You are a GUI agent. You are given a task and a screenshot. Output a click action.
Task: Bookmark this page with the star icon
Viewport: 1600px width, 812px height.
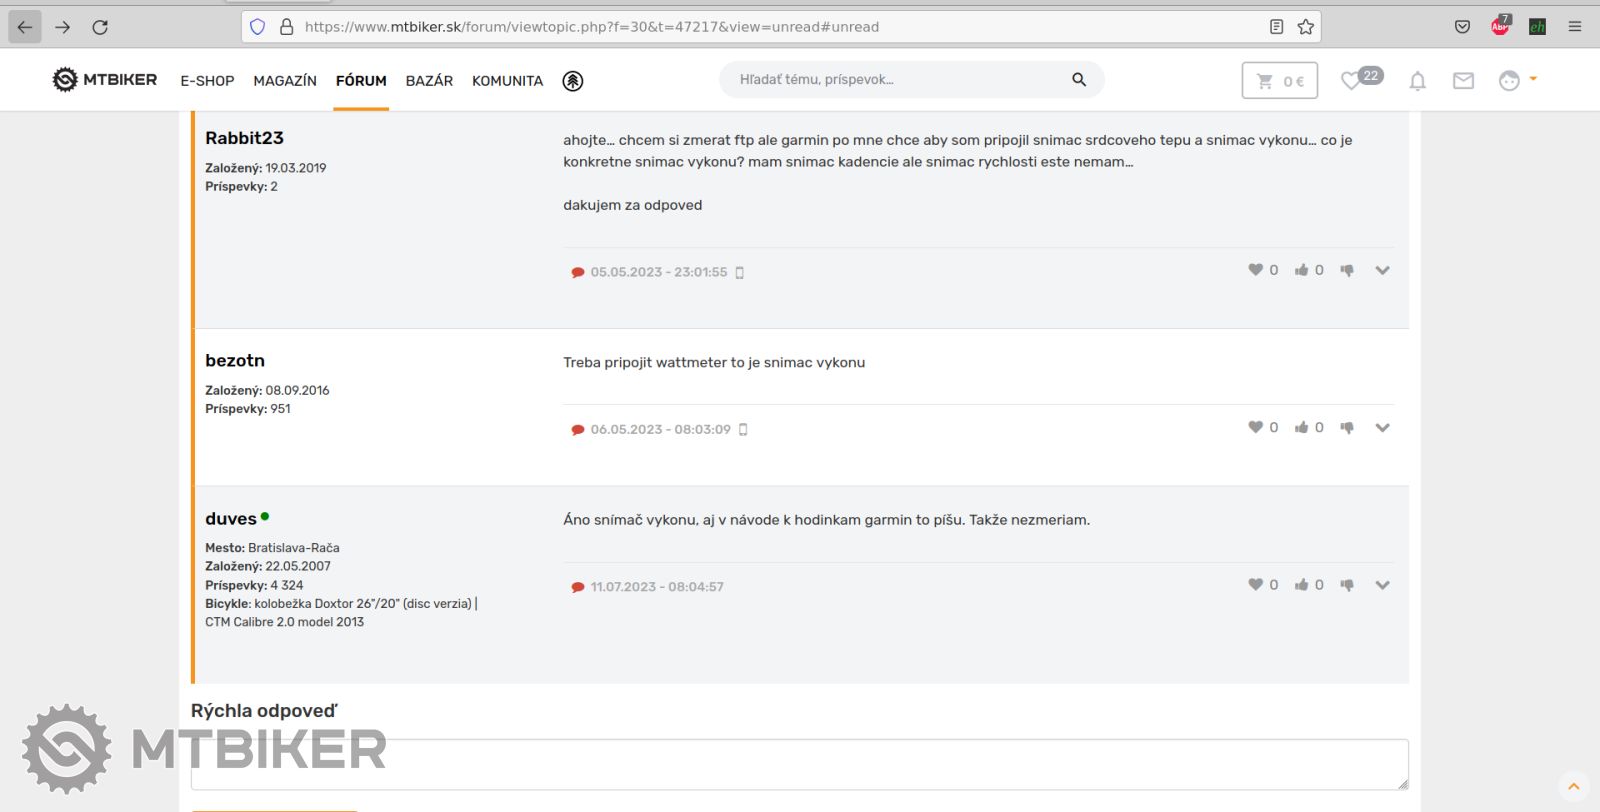point(1305,27)
